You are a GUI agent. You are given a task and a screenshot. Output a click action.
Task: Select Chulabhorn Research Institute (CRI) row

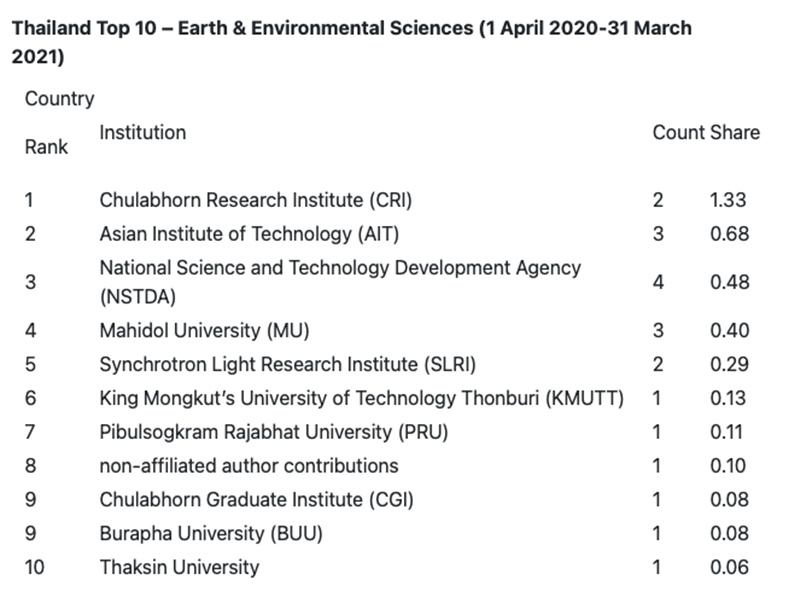[x=255, y=200]
